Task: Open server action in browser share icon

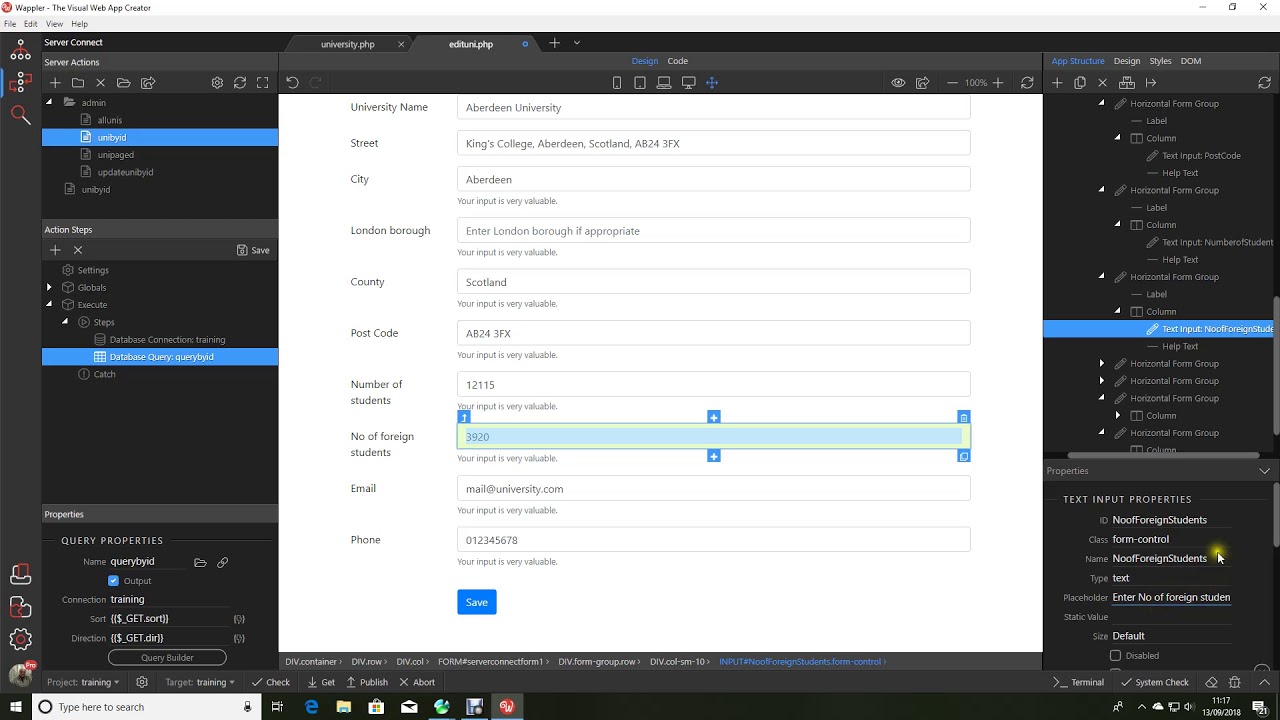Action: pyautogui.click(x=148, y=83)
